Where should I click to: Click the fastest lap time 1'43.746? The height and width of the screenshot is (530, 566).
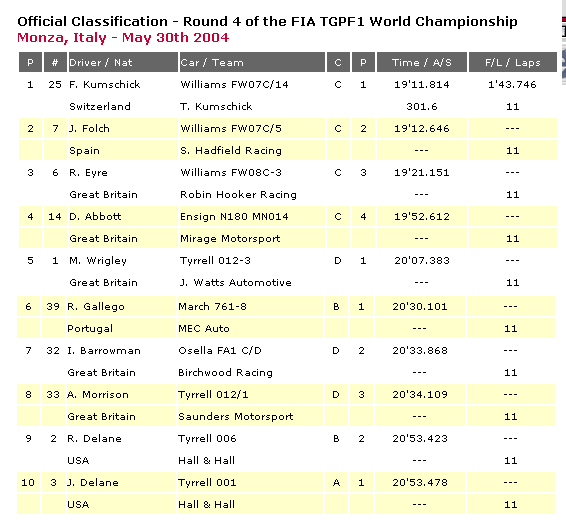click(x=512, y=84)
